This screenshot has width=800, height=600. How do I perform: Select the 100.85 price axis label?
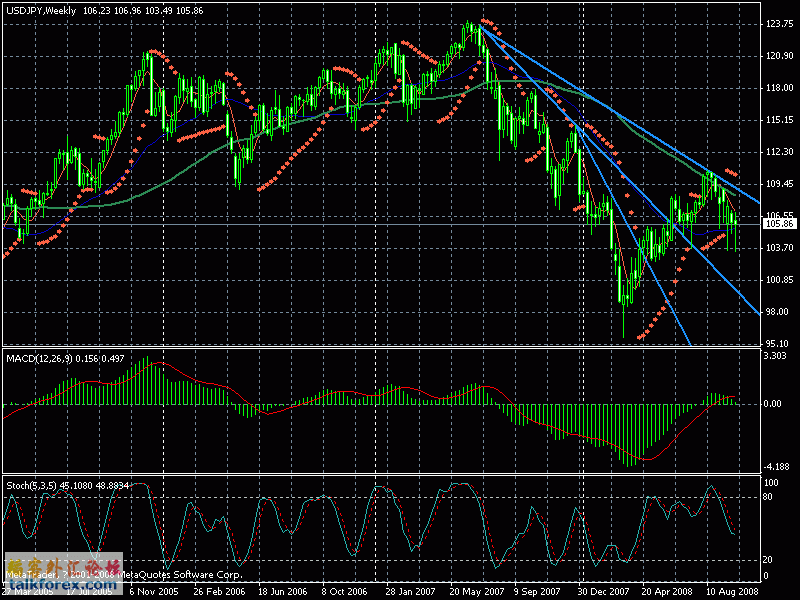click(x=780, y=280)
